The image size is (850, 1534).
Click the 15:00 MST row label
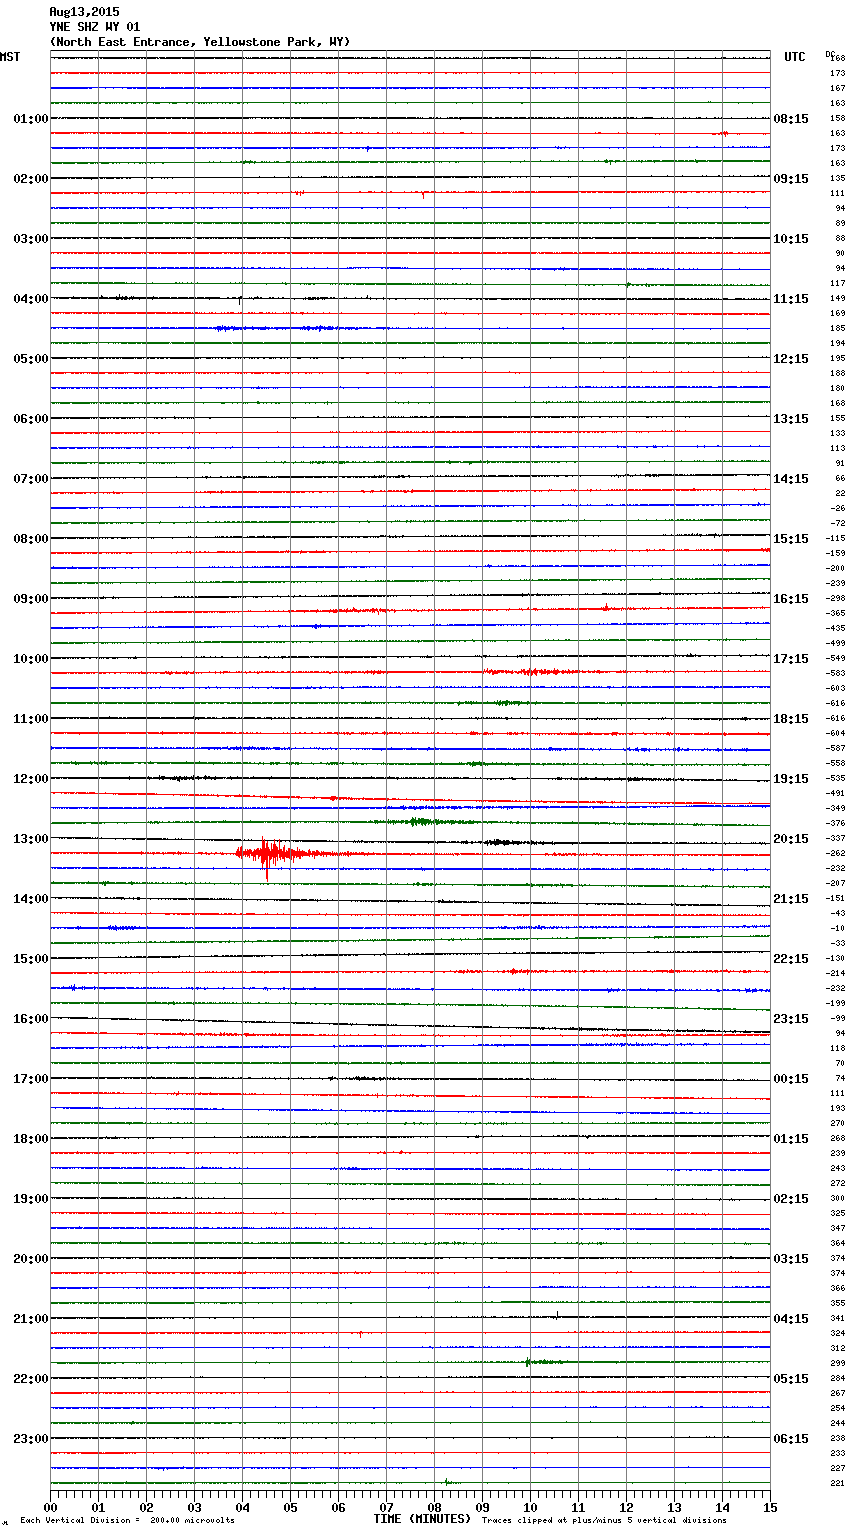tap(31, 959)
